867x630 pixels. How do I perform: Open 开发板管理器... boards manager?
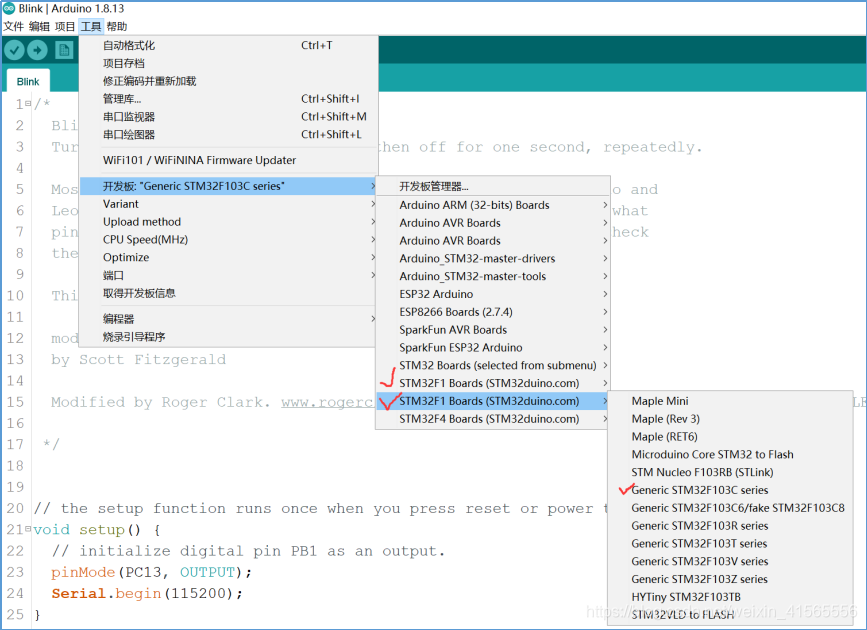click(493, 186)
